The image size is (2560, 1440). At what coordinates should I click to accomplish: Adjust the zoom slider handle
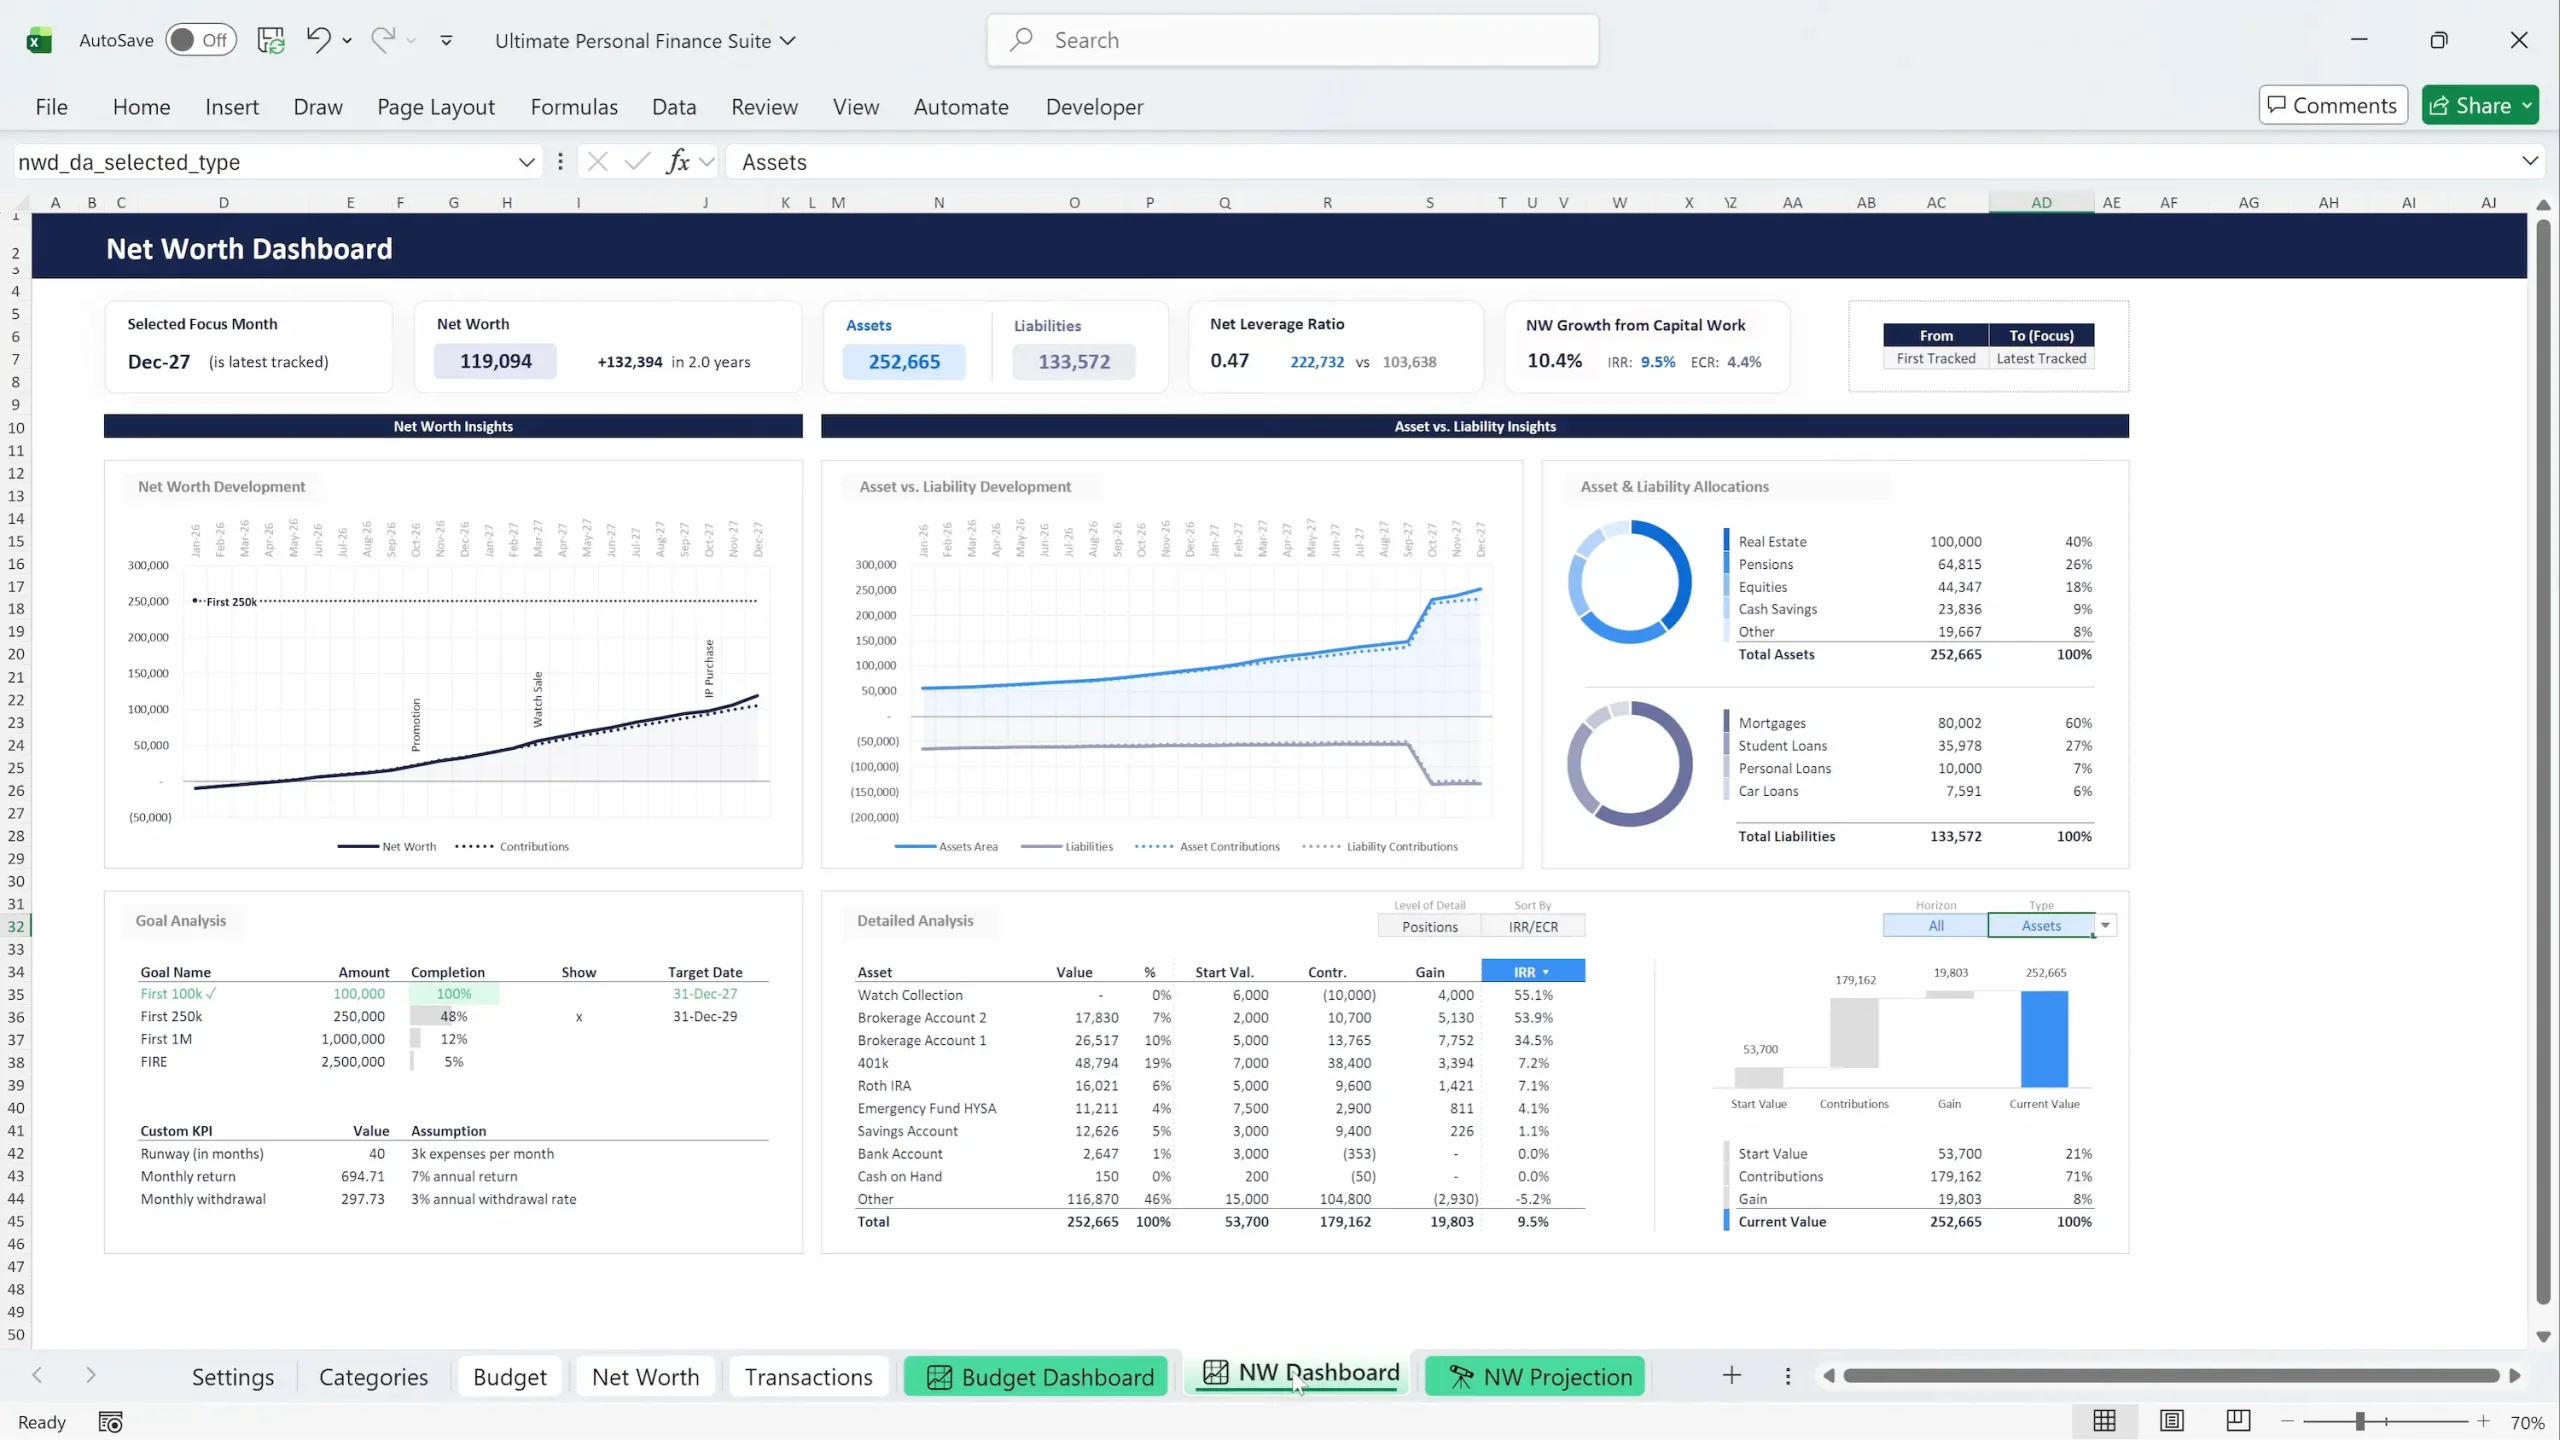click(x=2360, y=1421)
